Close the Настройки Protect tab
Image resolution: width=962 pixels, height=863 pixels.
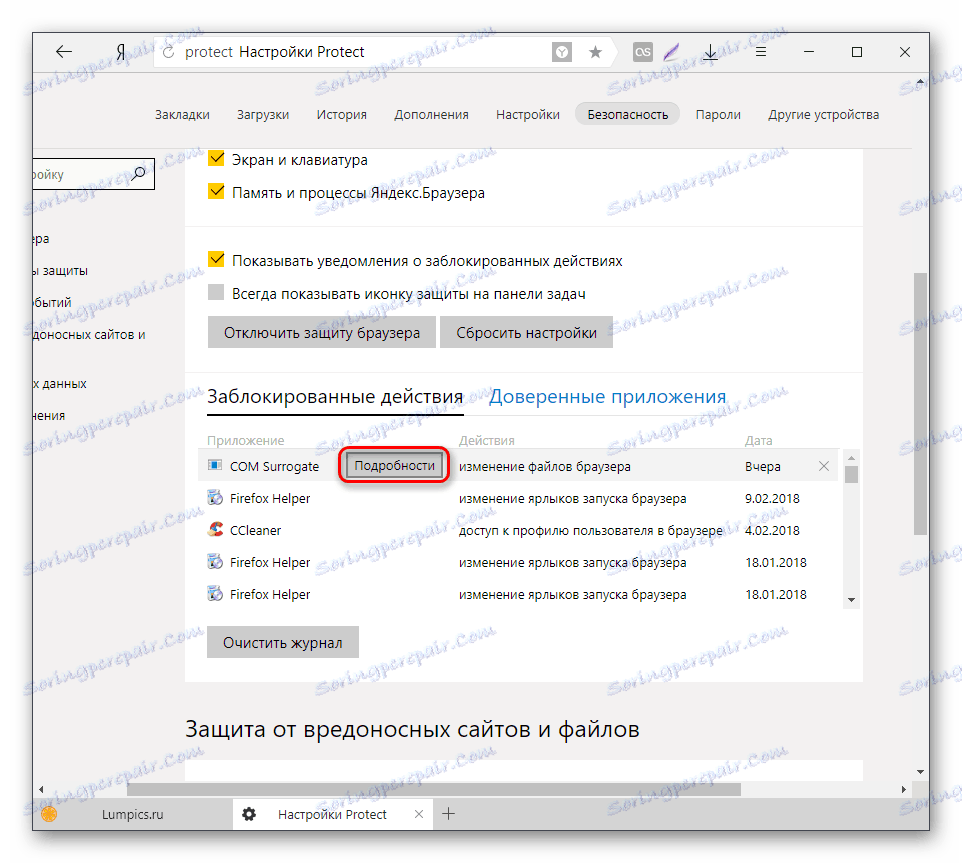pos(419,814)
